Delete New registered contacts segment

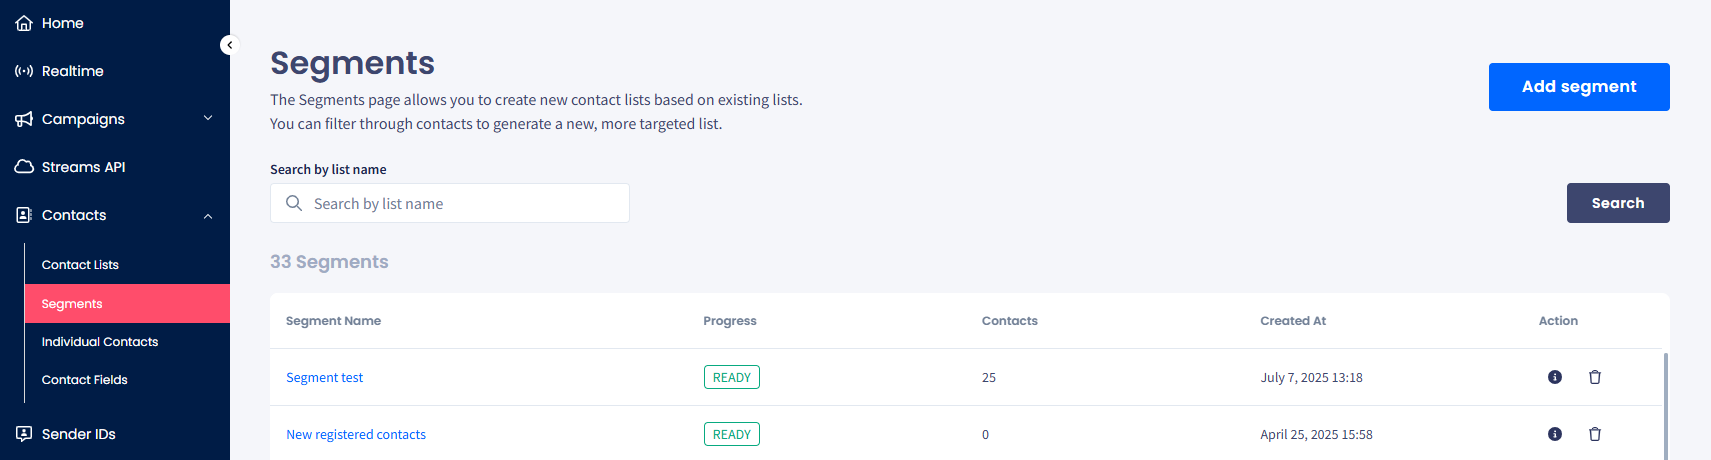1595,434
